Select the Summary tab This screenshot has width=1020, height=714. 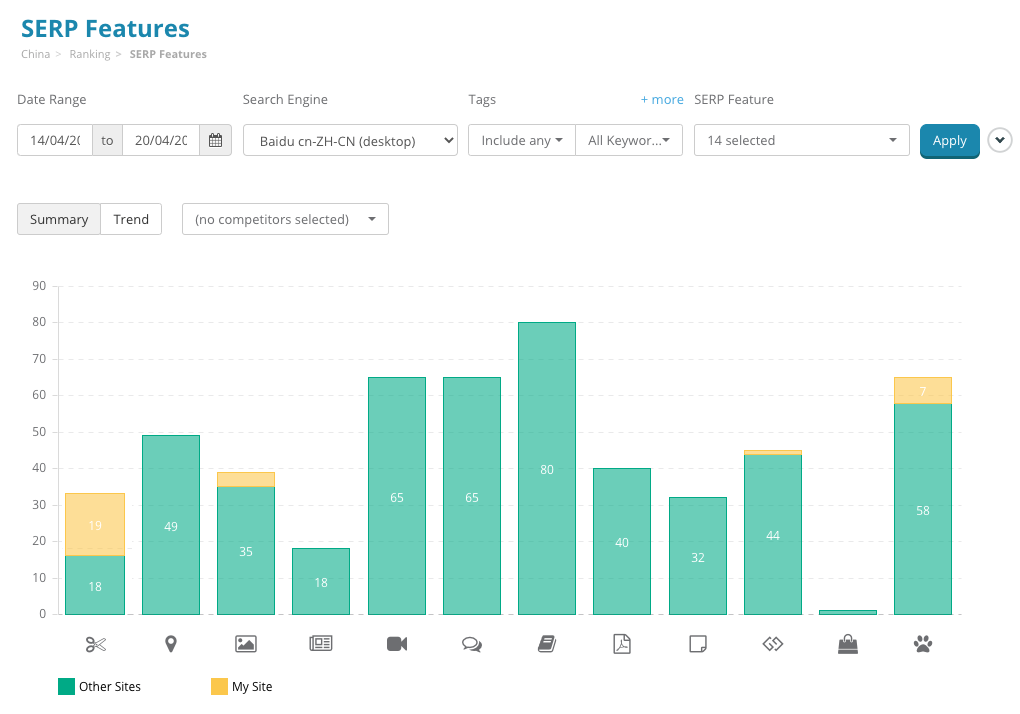pyautogui.click(x=58, y=218)
